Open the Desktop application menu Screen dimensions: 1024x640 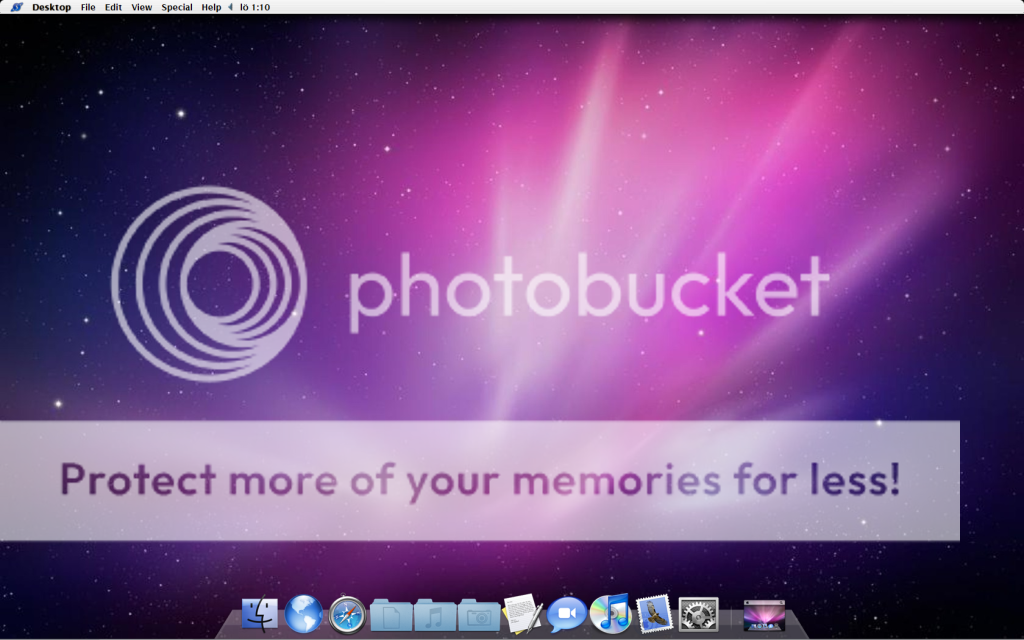tap(51, 7)
